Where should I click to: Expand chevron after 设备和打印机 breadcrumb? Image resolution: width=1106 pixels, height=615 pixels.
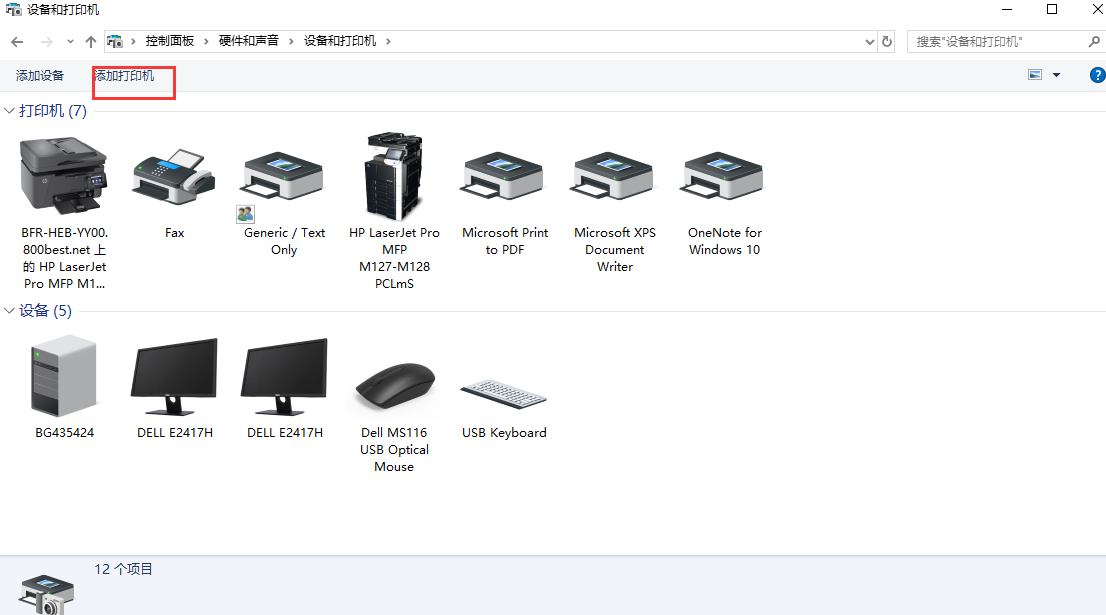[388, 42]
